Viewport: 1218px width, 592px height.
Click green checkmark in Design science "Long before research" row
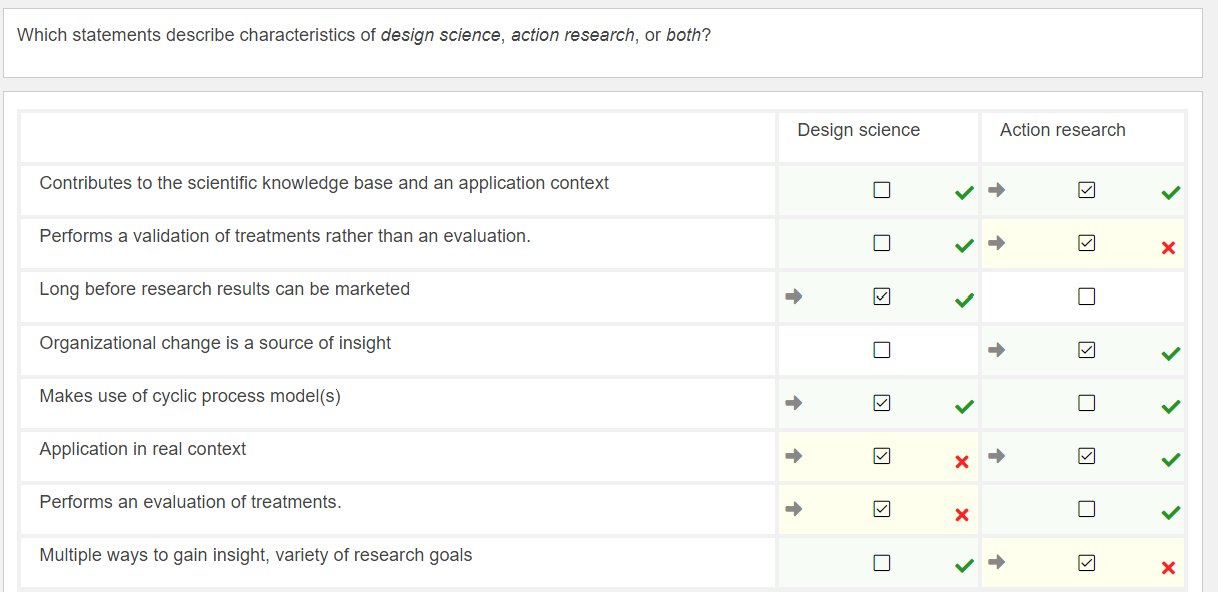[x=963, y=299]
